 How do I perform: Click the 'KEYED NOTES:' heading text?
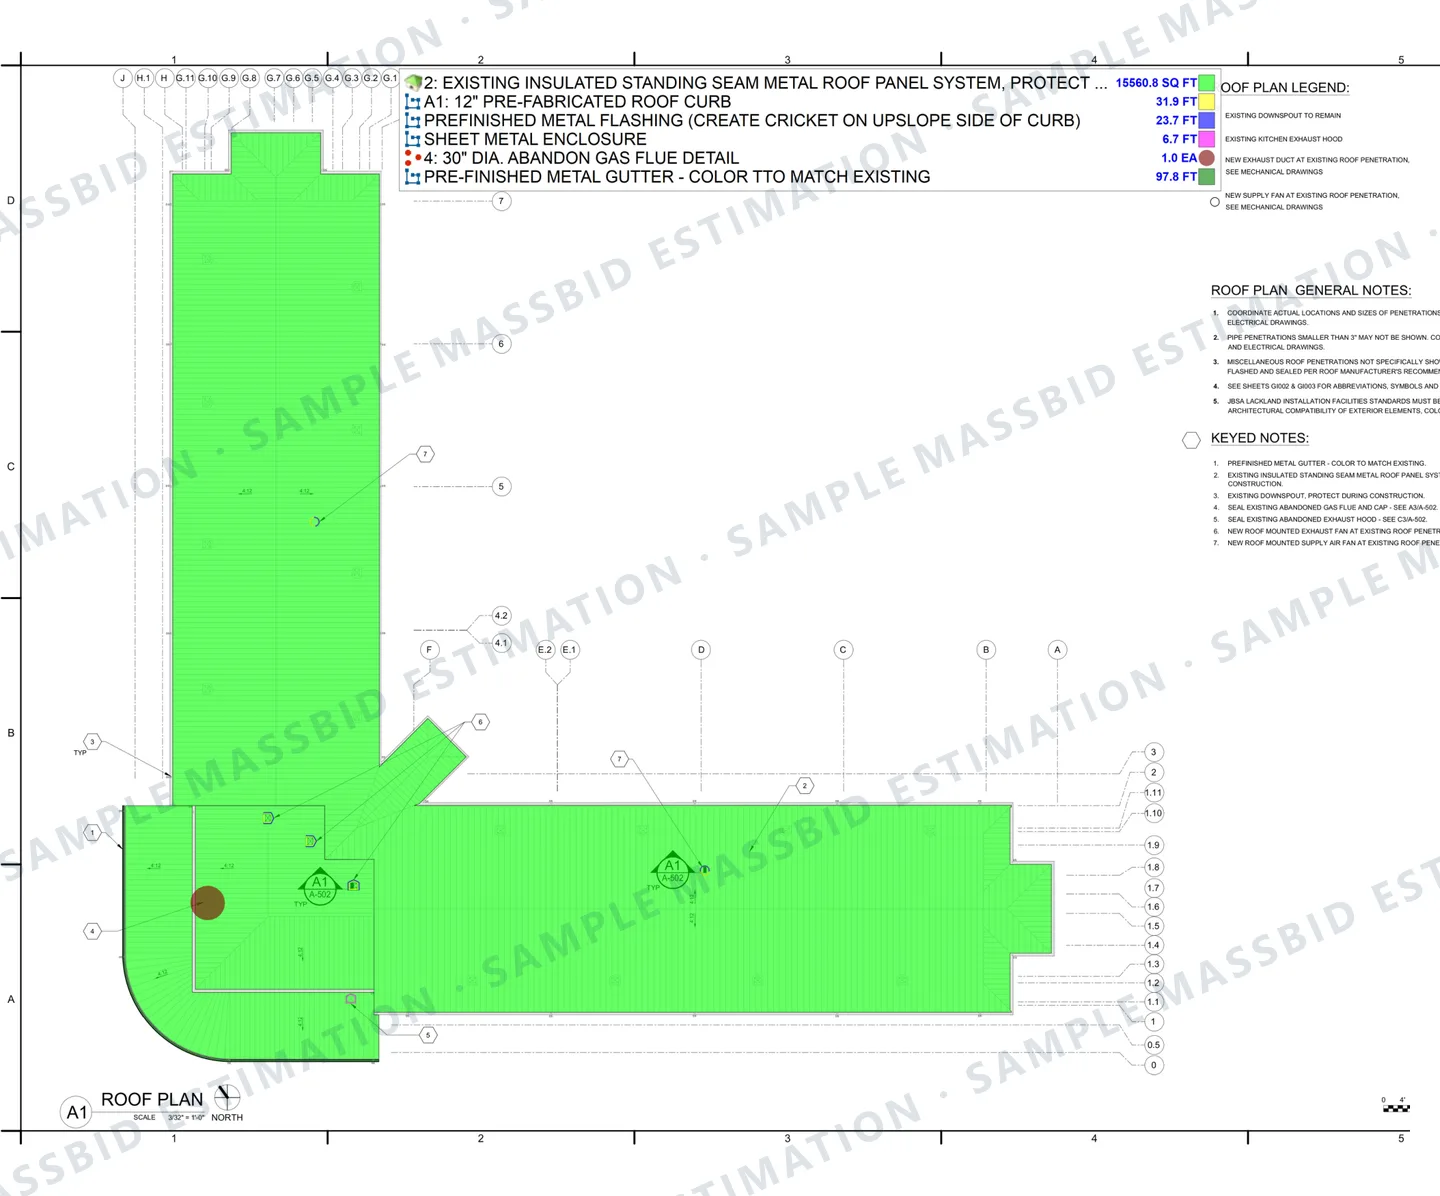tap(1259, 438)
